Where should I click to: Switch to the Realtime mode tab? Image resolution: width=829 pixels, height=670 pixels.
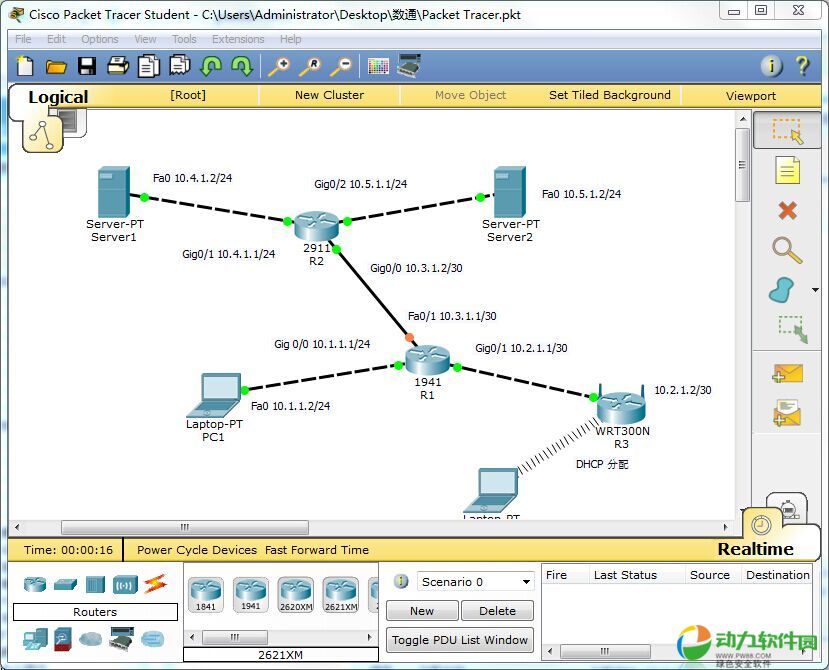(755, 549)
